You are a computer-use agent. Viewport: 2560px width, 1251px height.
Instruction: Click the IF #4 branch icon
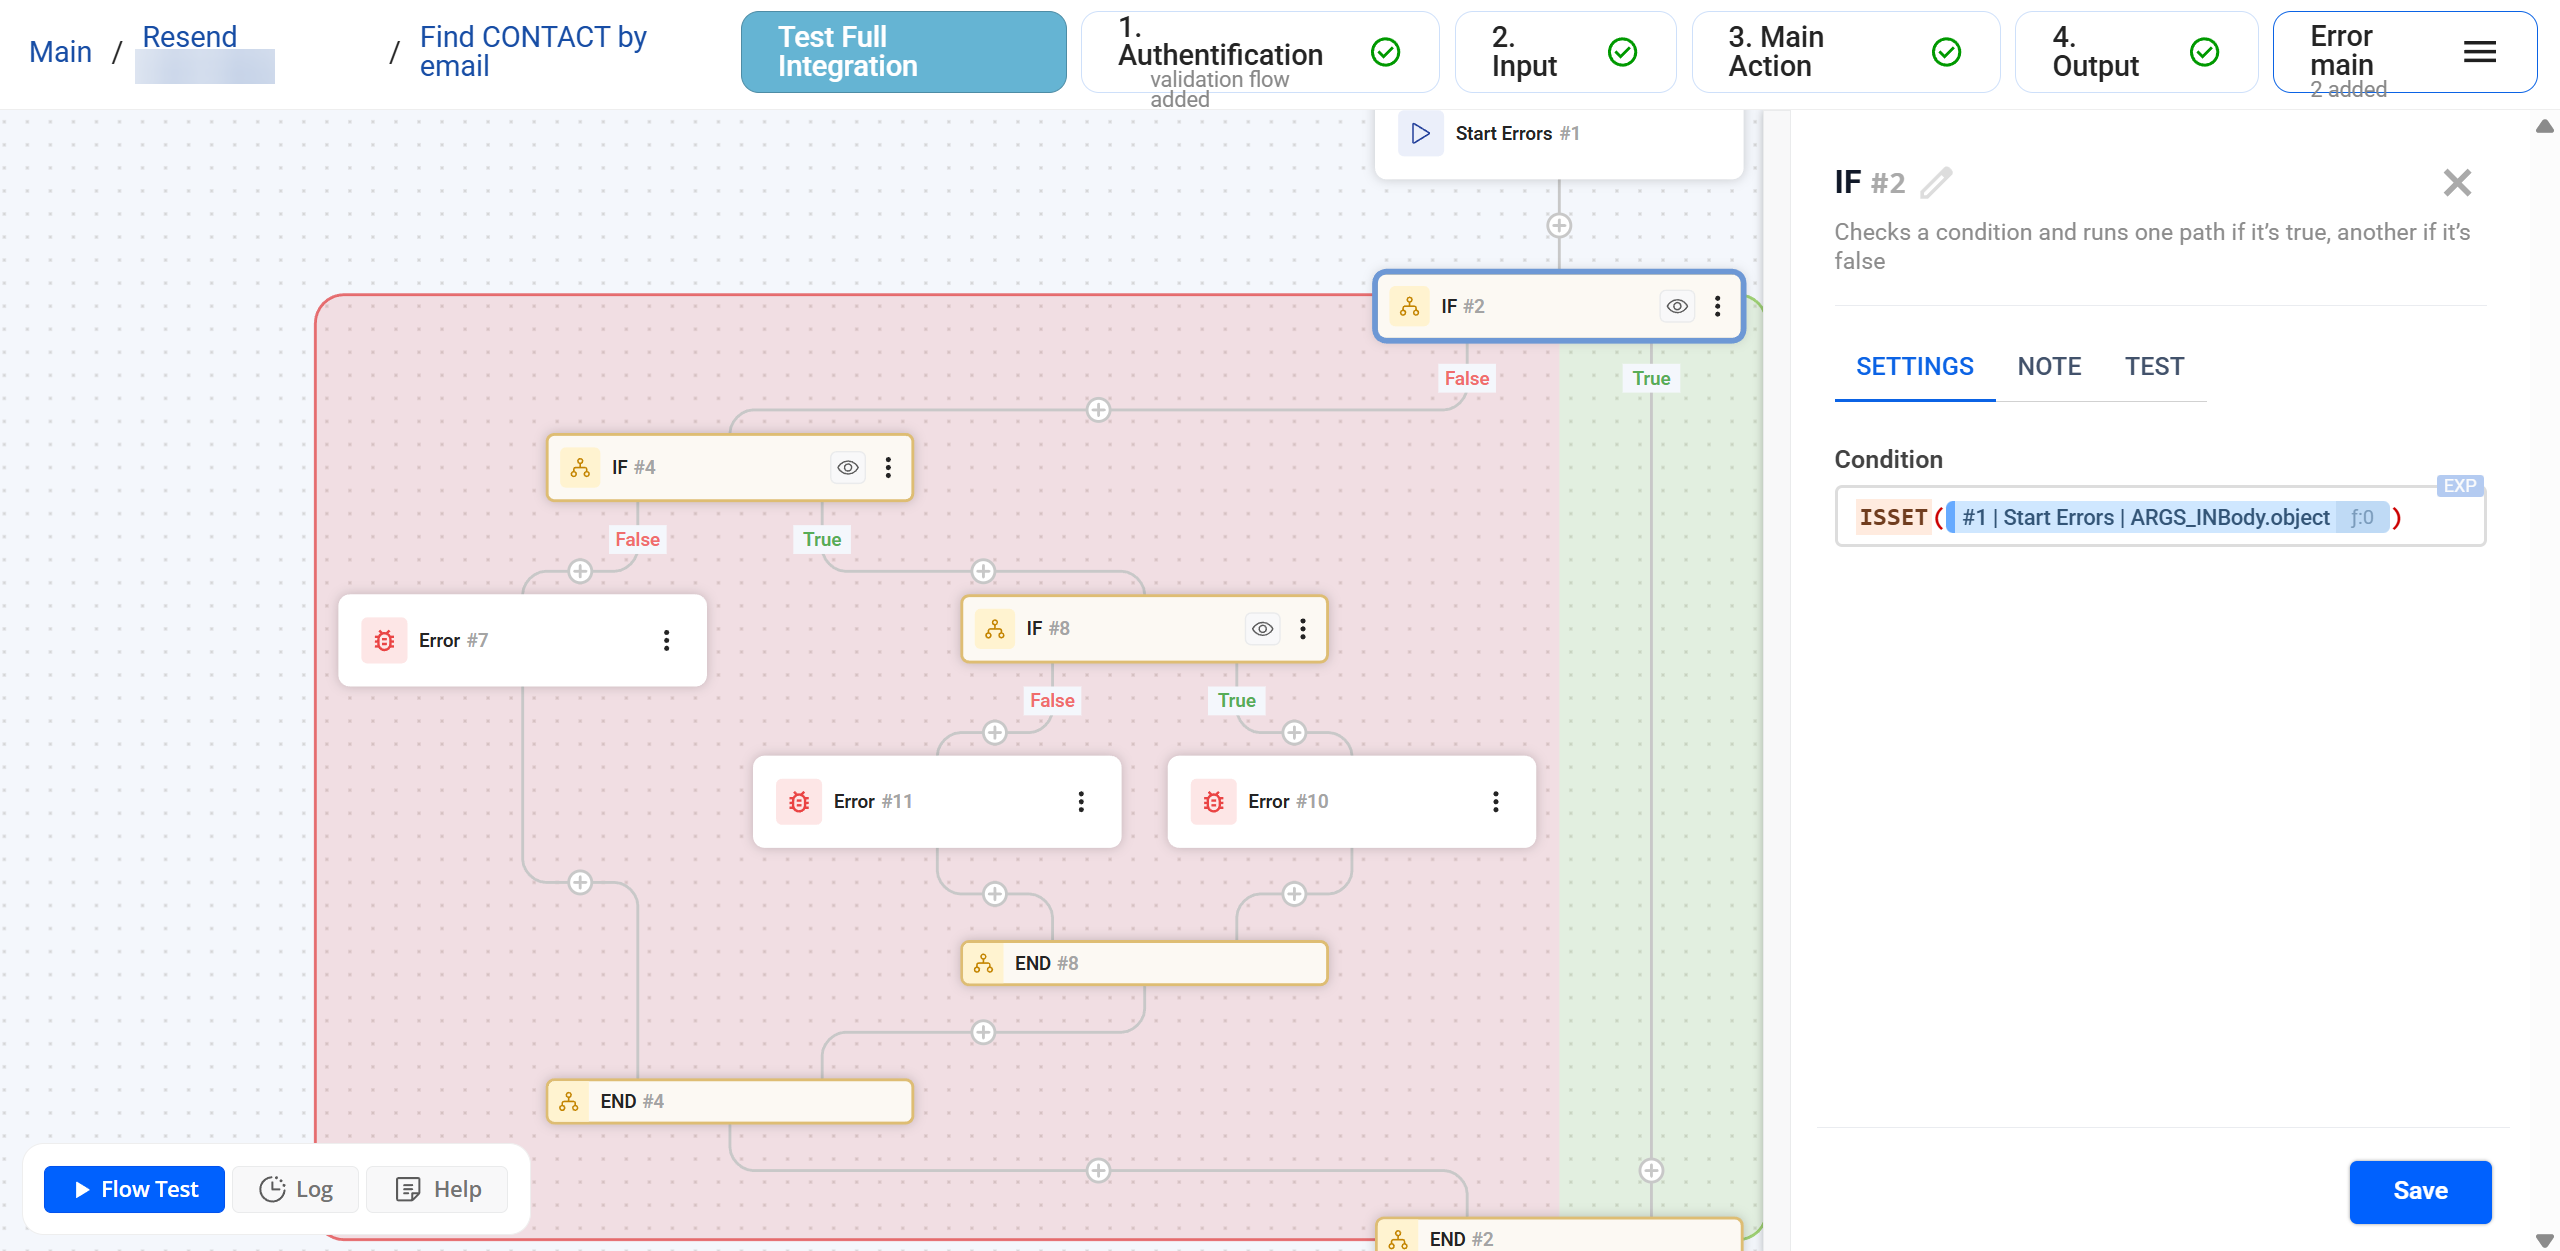tap(580, 468)
